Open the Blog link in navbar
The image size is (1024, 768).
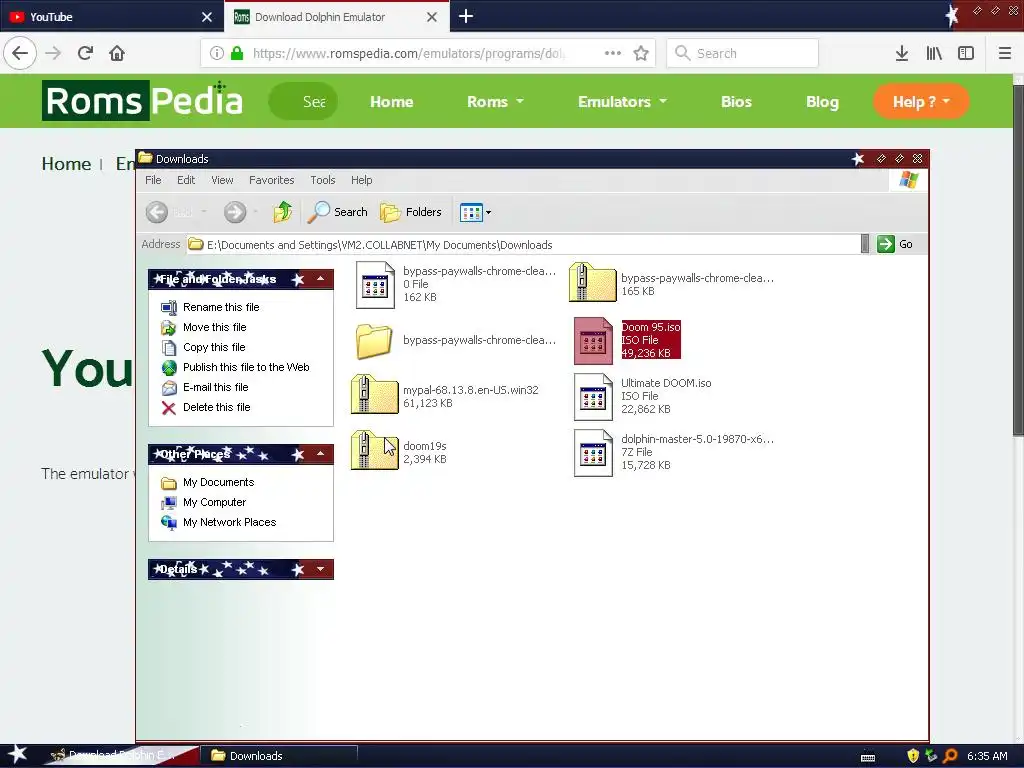822,102
